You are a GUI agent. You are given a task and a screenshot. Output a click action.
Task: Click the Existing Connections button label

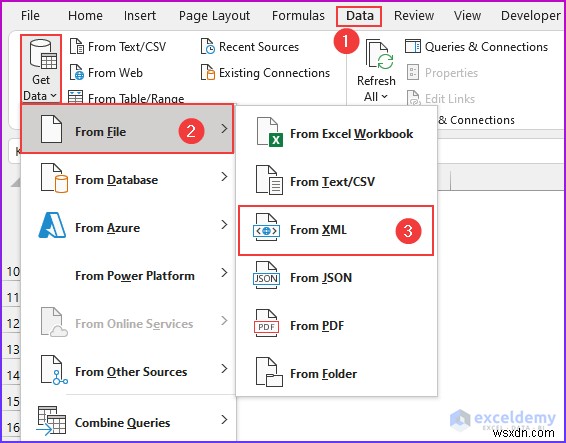pyautogui.click(x=274, y=73)
